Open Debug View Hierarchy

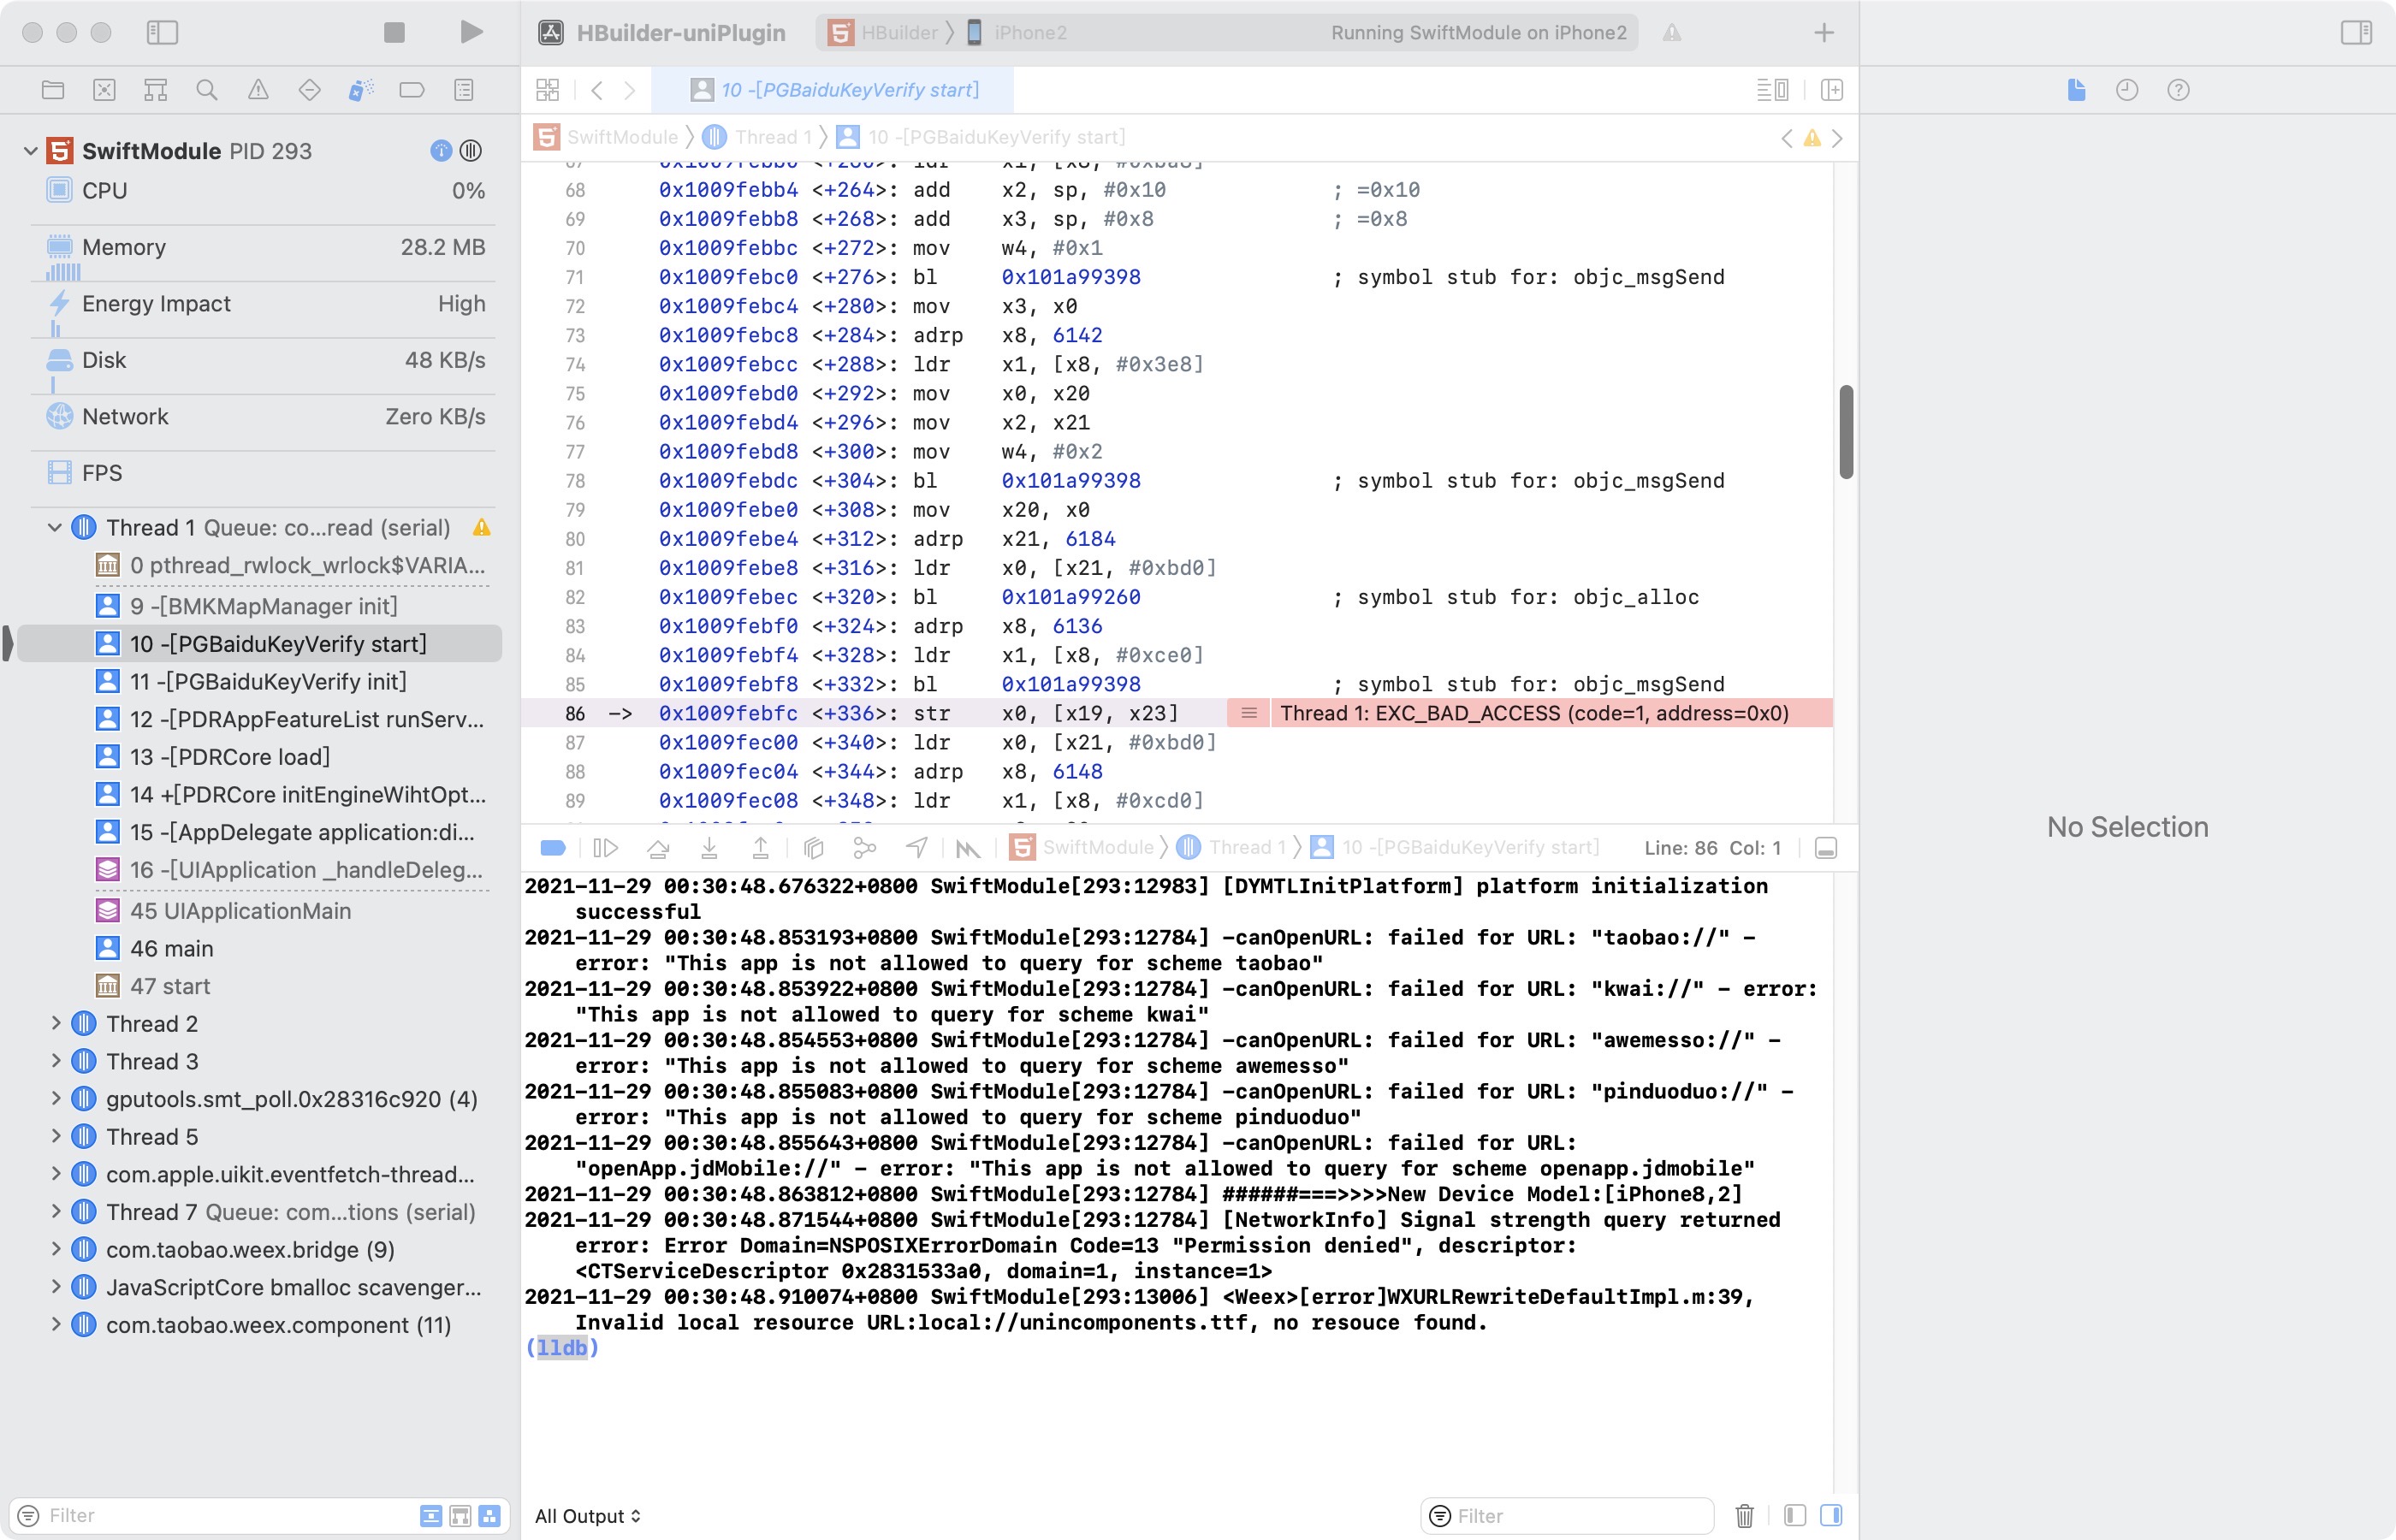(813, 848)
